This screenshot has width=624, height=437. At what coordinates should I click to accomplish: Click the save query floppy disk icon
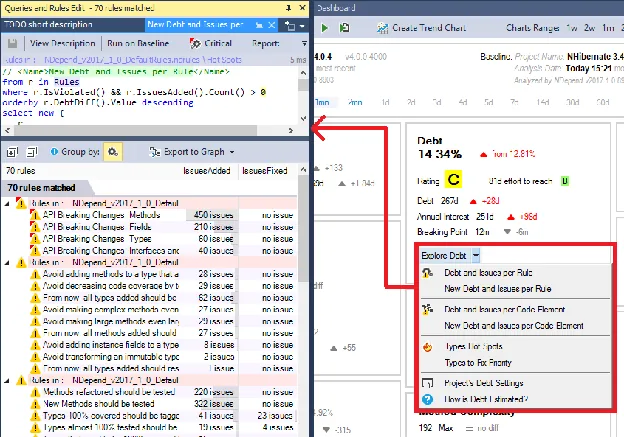[12, 43]
